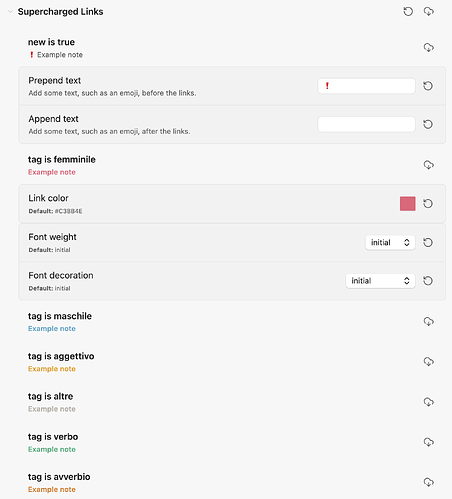Screen dimensions: 452x499
Task: Click import icon for 'tag is maschile'
Action: pyautogui.click(x=429, y=321)
